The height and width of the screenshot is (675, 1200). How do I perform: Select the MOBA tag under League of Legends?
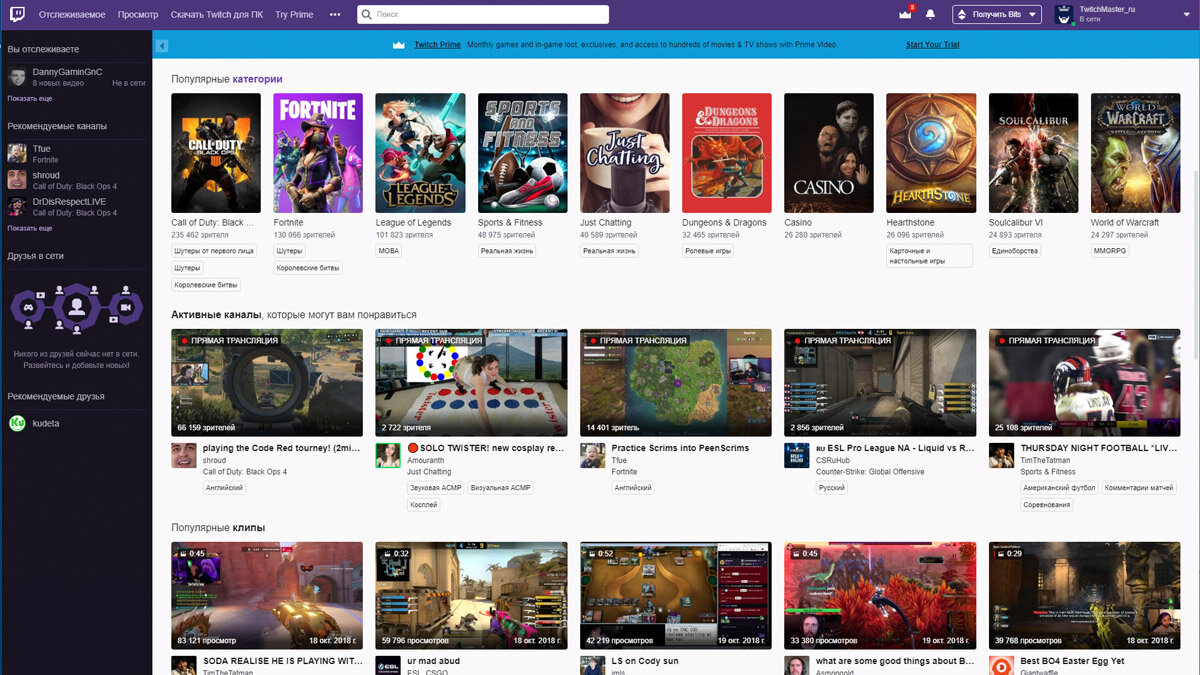389,250
